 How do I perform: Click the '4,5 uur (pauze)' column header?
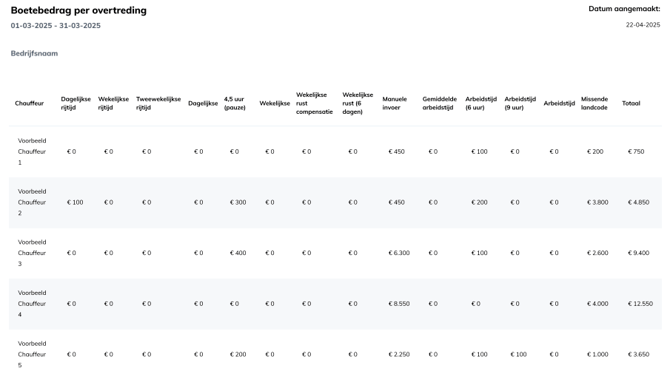(x=235, y=103)
